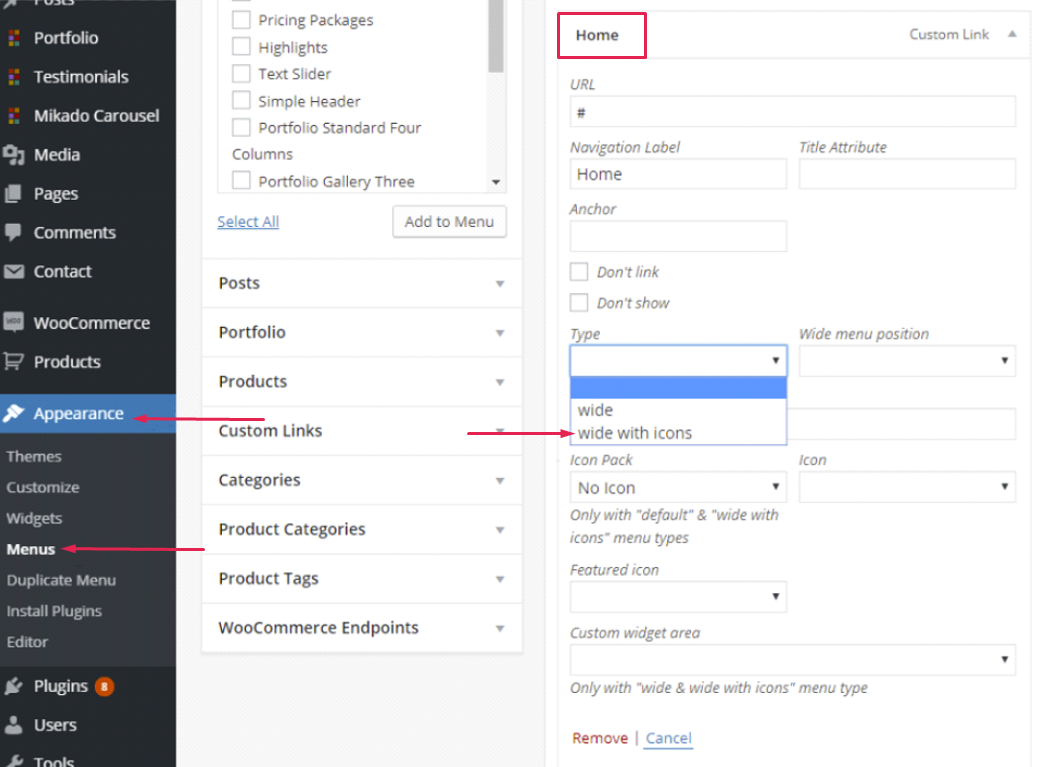Expand the Posts accordion section
This screenshot has height=767, width=1043.
(x=361, y=283)
